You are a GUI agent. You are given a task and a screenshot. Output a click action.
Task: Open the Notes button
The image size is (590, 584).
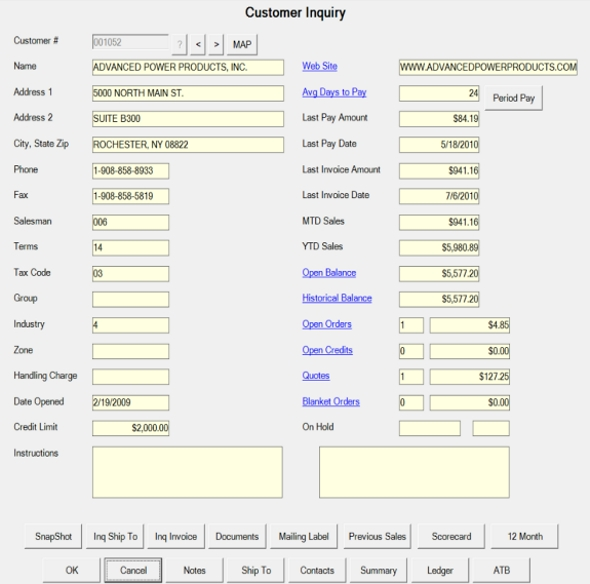pos(195,570)
